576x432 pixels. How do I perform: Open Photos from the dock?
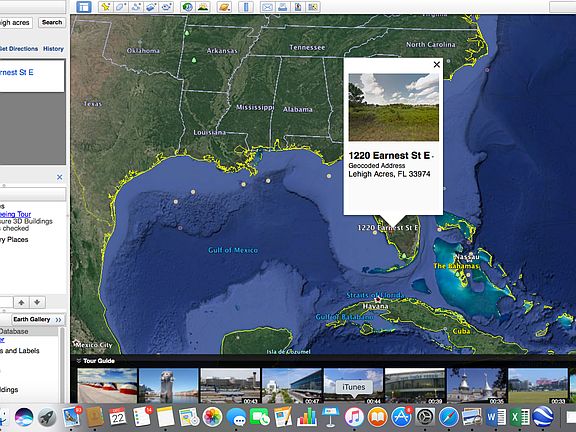213,417
